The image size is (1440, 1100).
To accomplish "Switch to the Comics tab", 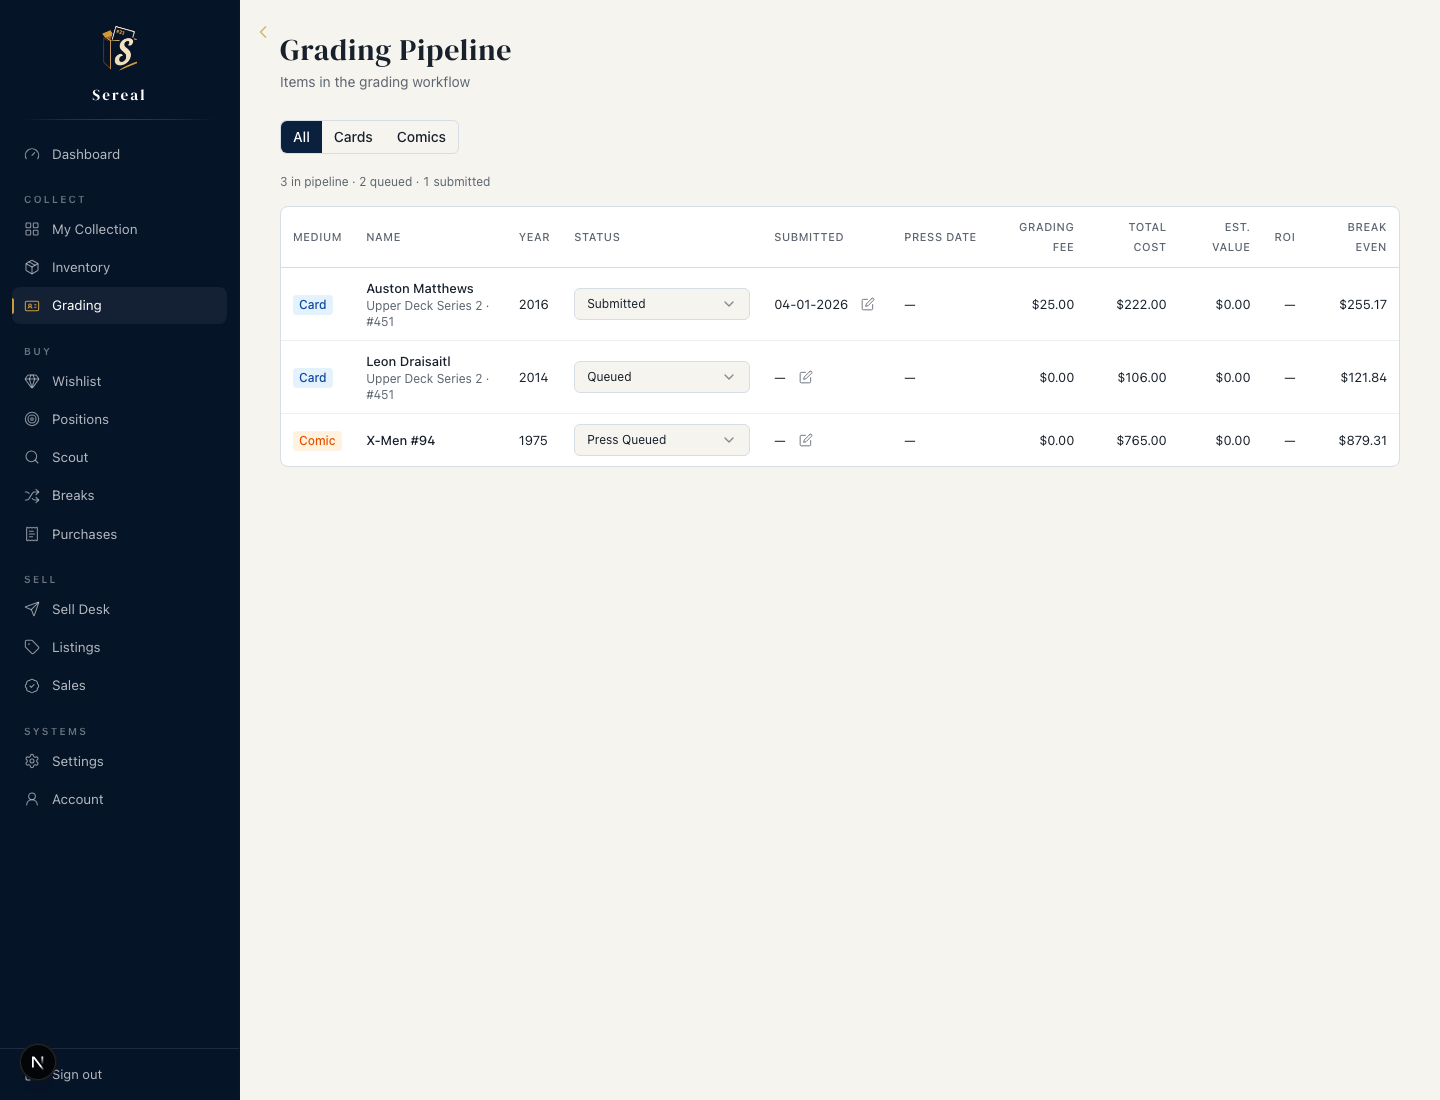I will [x=421, y=137].
